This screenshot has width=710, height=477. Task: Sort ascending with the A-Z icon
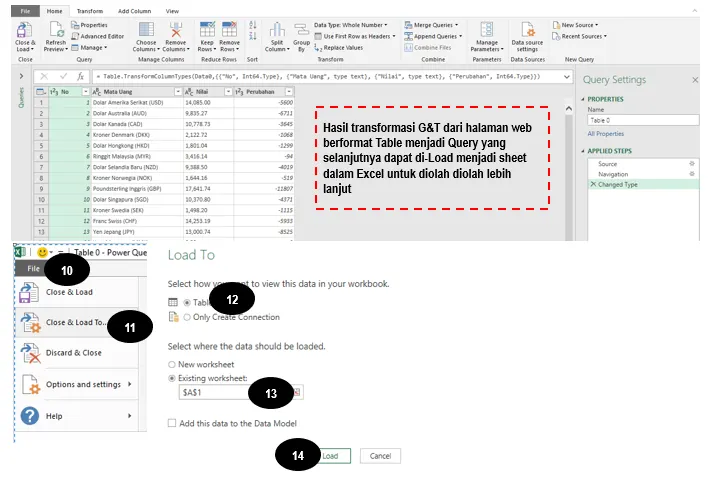click(x=253, y=25)
